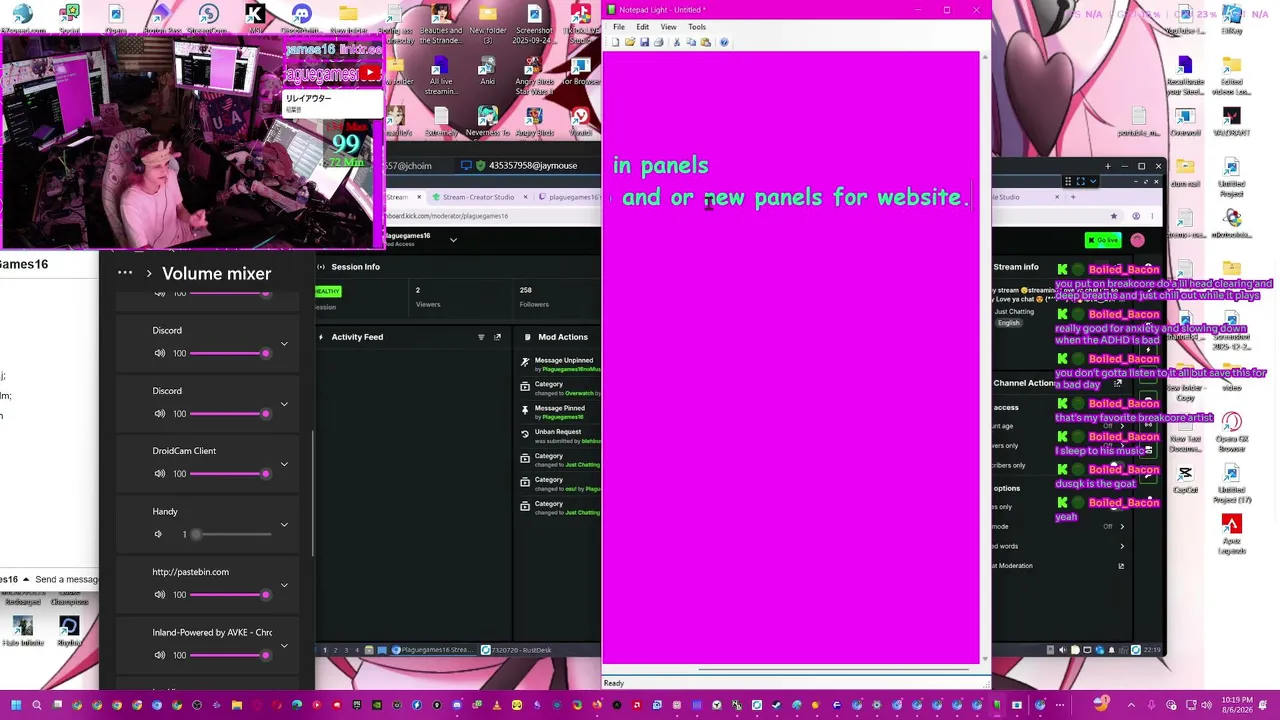
Task: Open the File menu in Notepad Light
Action: [619, 27]
